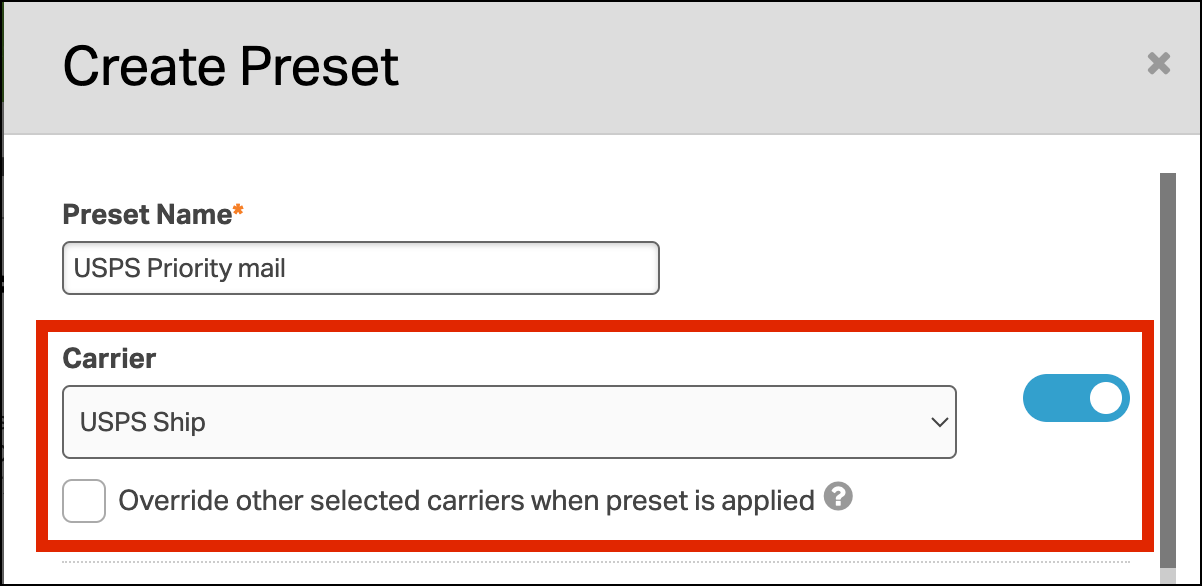
Task: Click the dotted divider below the Carrier section
Action: pos(595,562)
